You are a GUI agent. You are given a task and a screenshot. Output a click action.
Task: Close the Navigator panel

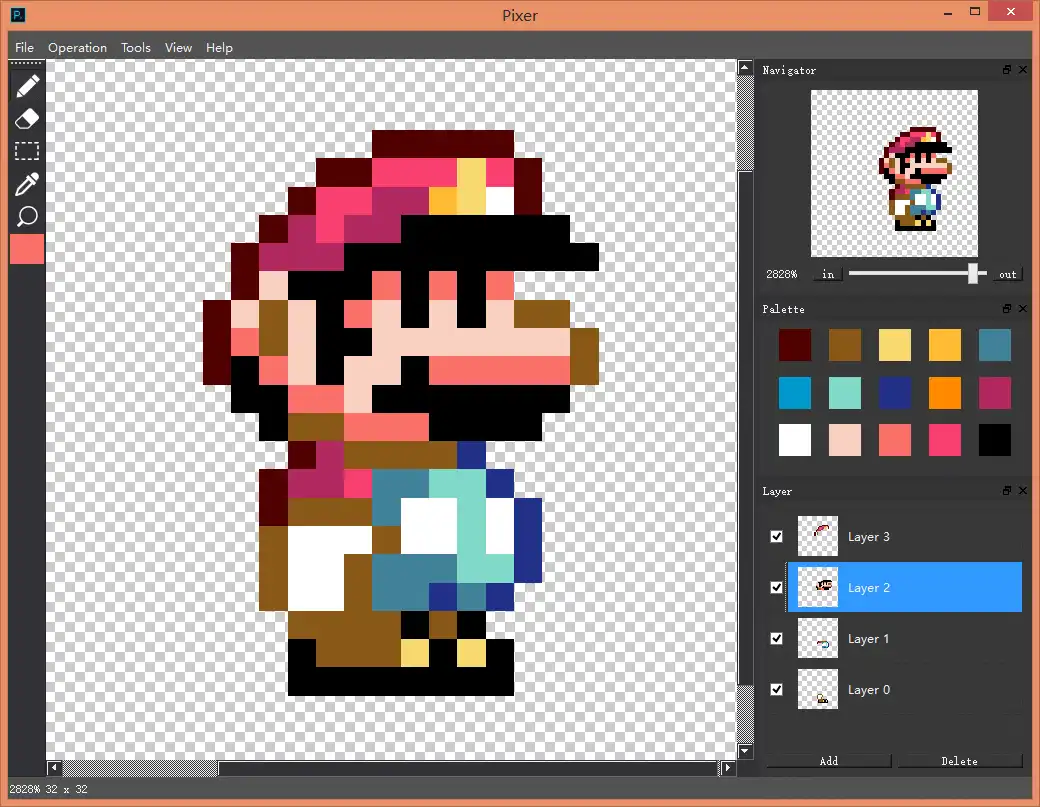point(1023,70)
